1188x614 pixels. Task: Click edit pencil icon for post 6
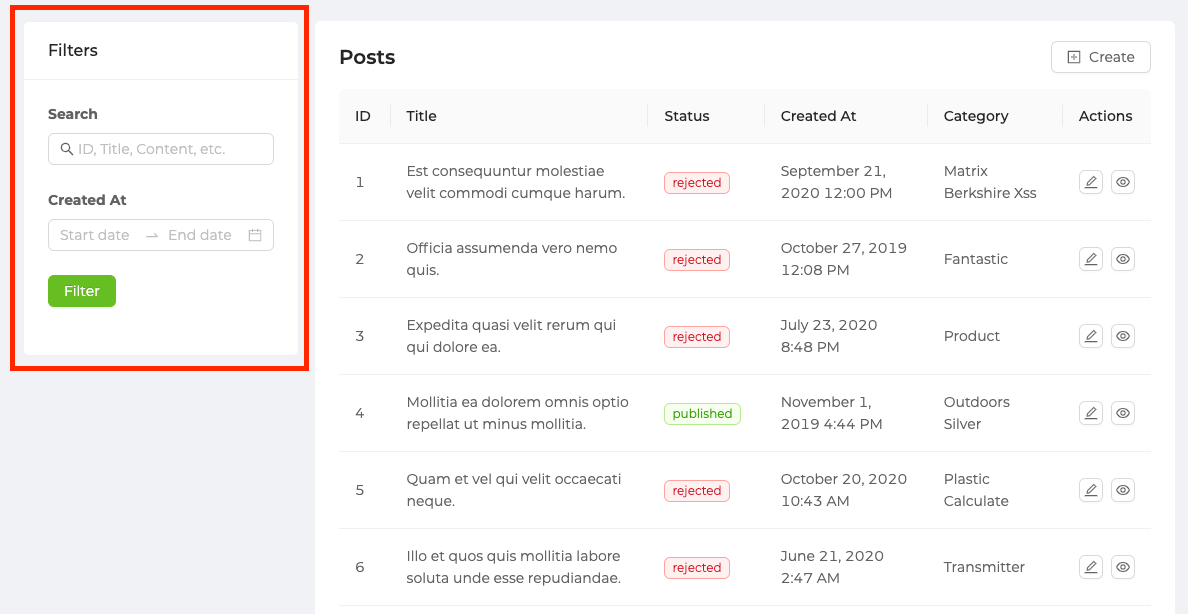coord(1091,567)
